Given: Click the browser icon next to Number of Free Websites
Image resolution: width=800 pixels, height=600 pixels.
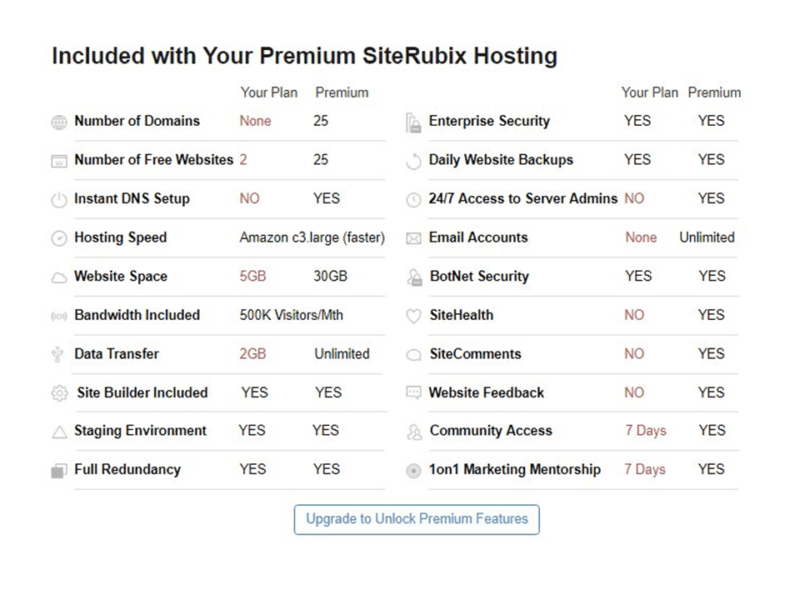Looking at the screenshot, I should pos(59,161).
